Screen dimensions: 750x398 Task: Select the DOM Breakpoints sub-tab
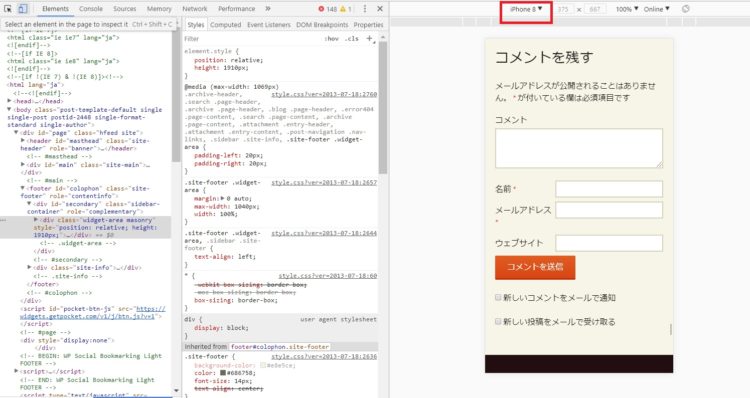[322, 24]
